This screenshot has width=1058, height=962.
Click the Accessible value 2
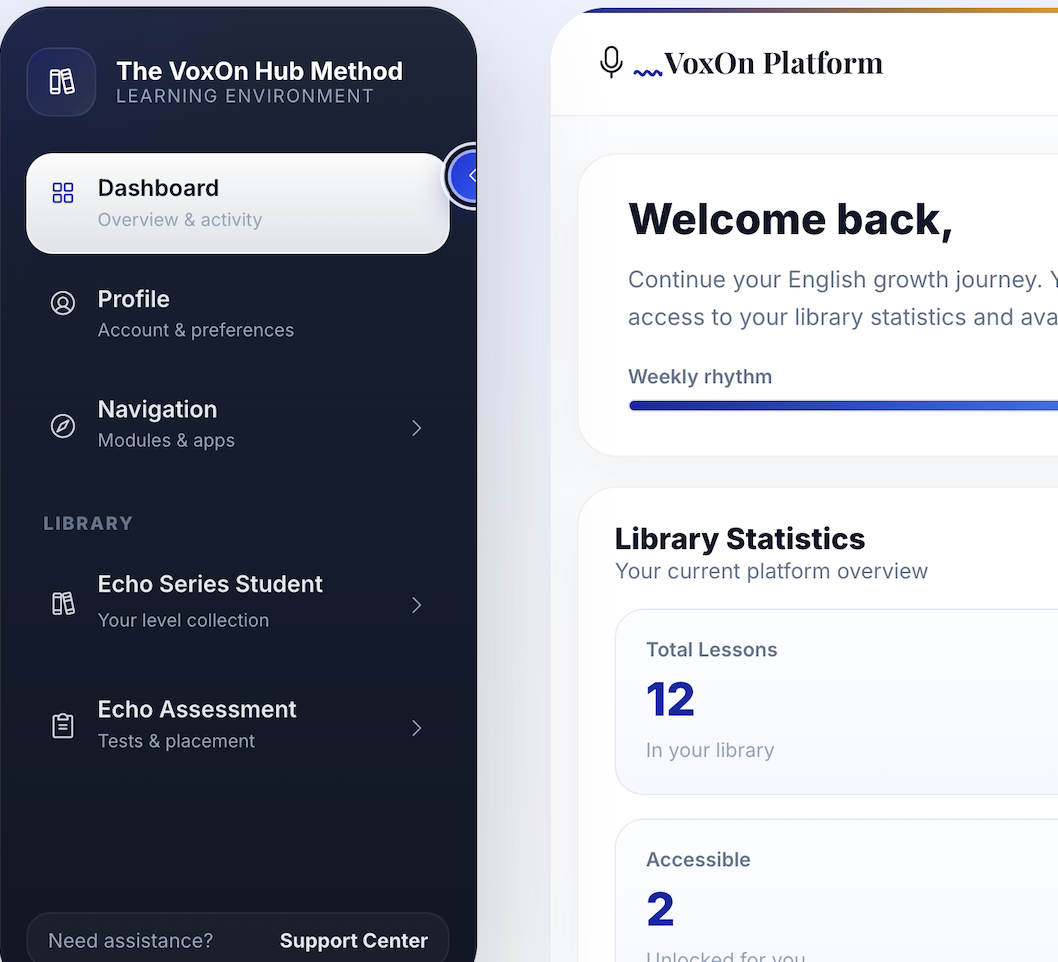click(660, 909)
